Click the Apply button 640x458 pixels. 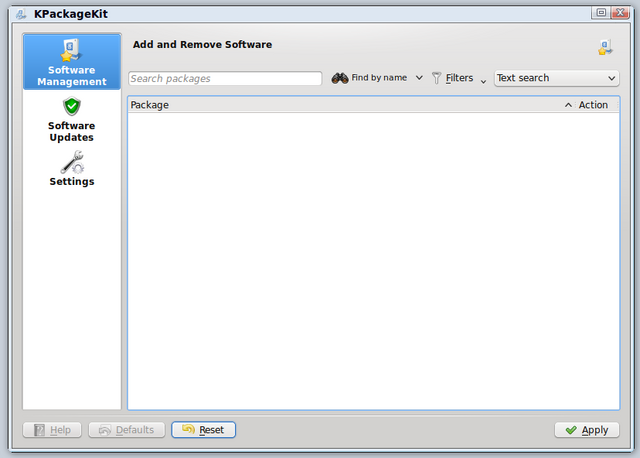tap(587, 430)
